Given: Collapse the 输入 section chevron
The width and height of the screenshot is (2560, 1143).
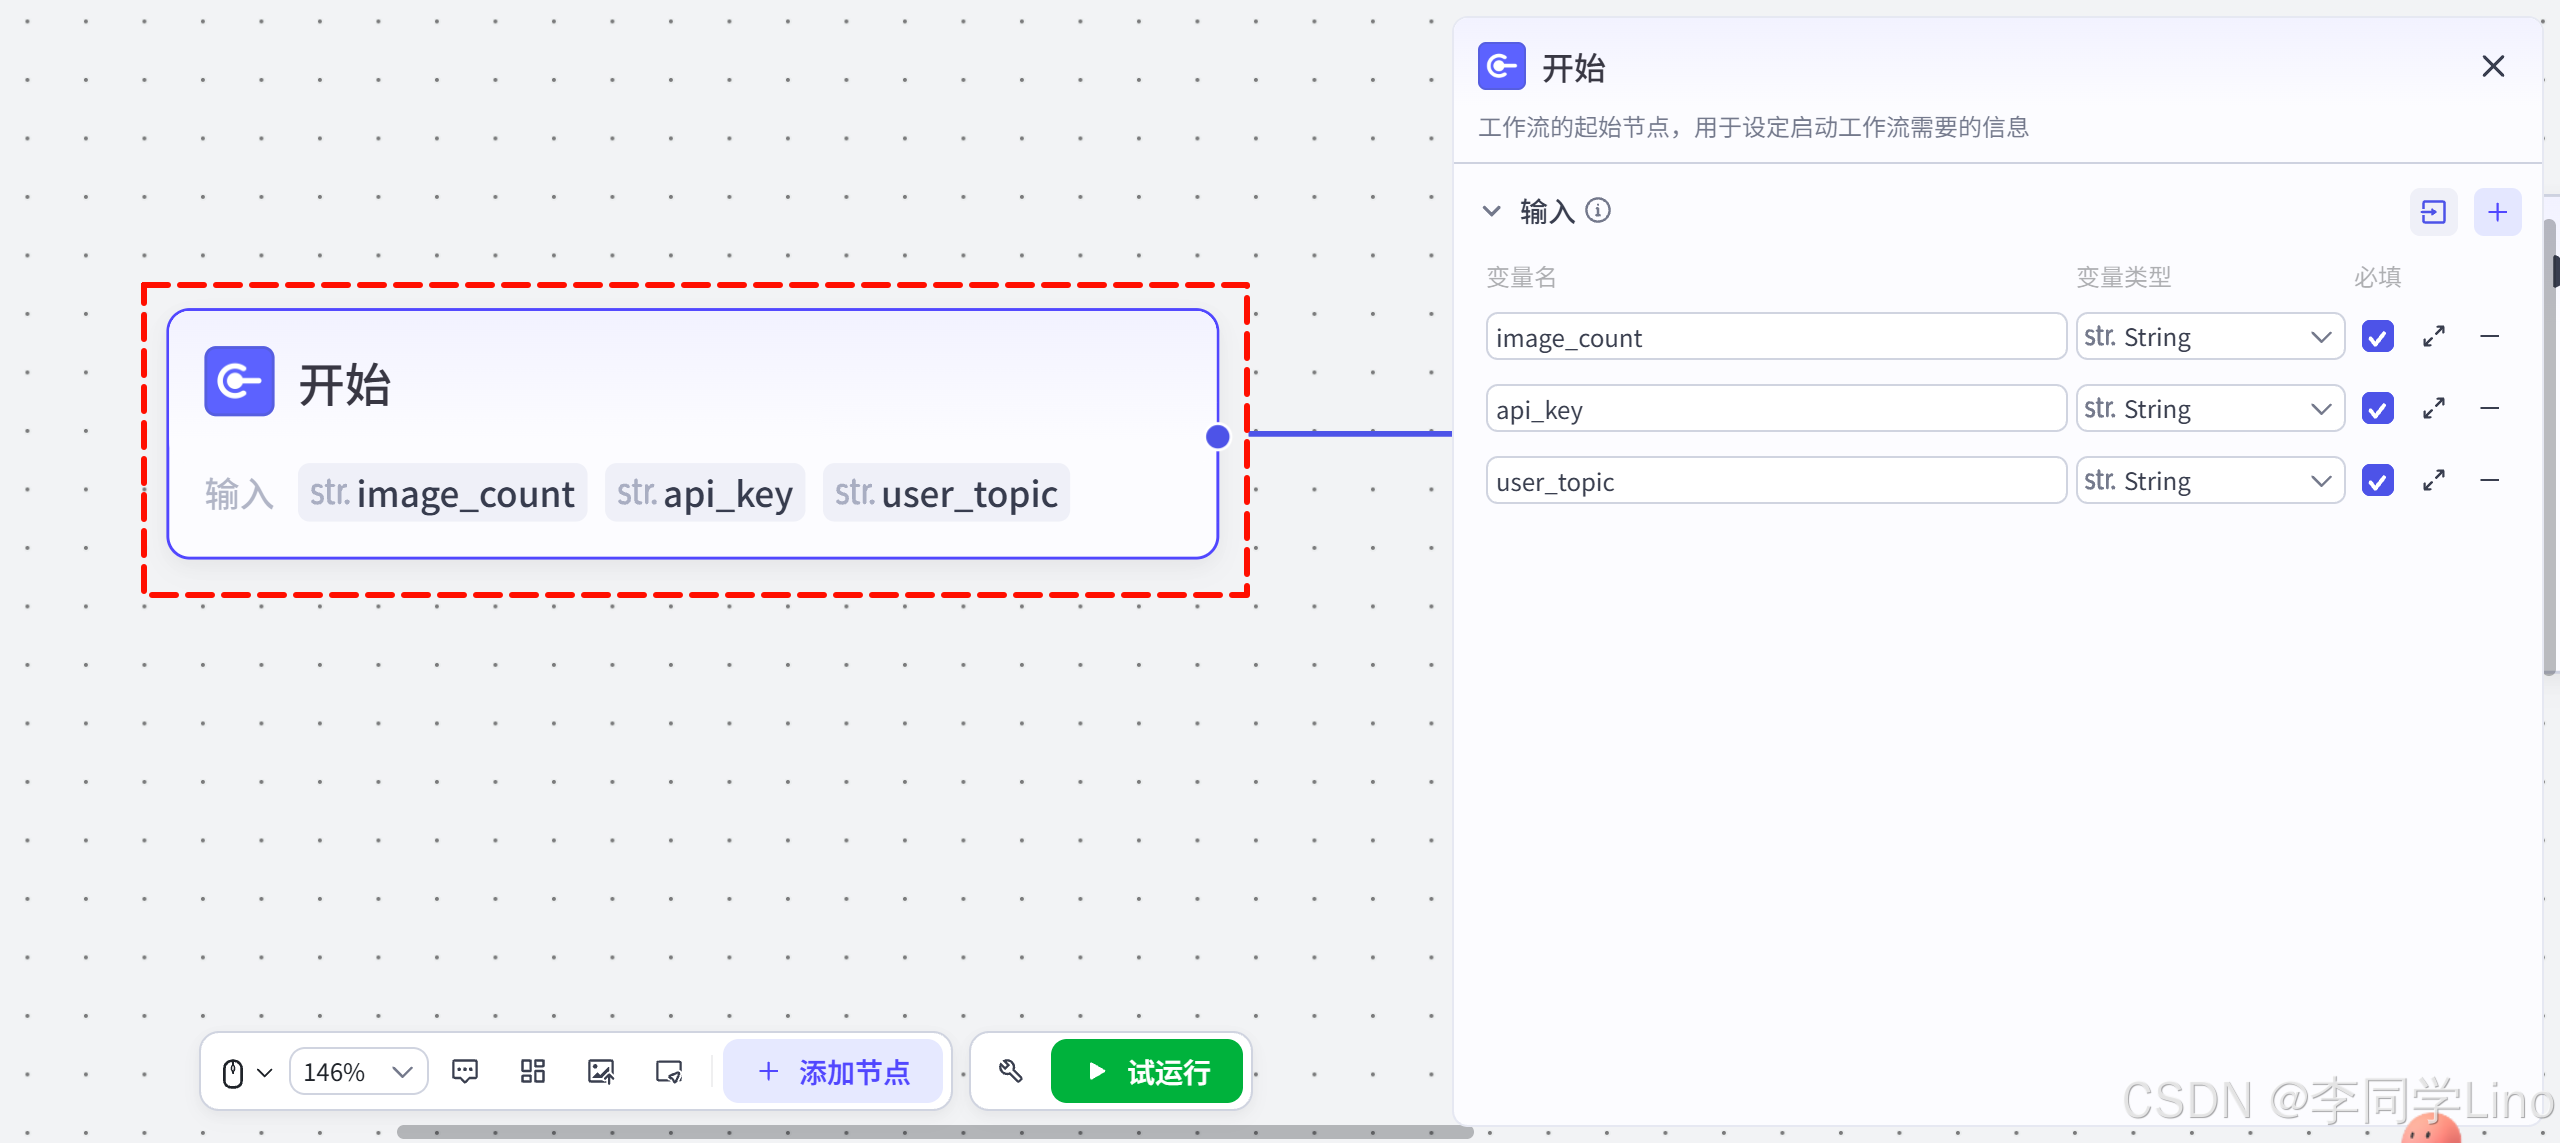Looking at the screenshot, I should tap(1491, 211).
